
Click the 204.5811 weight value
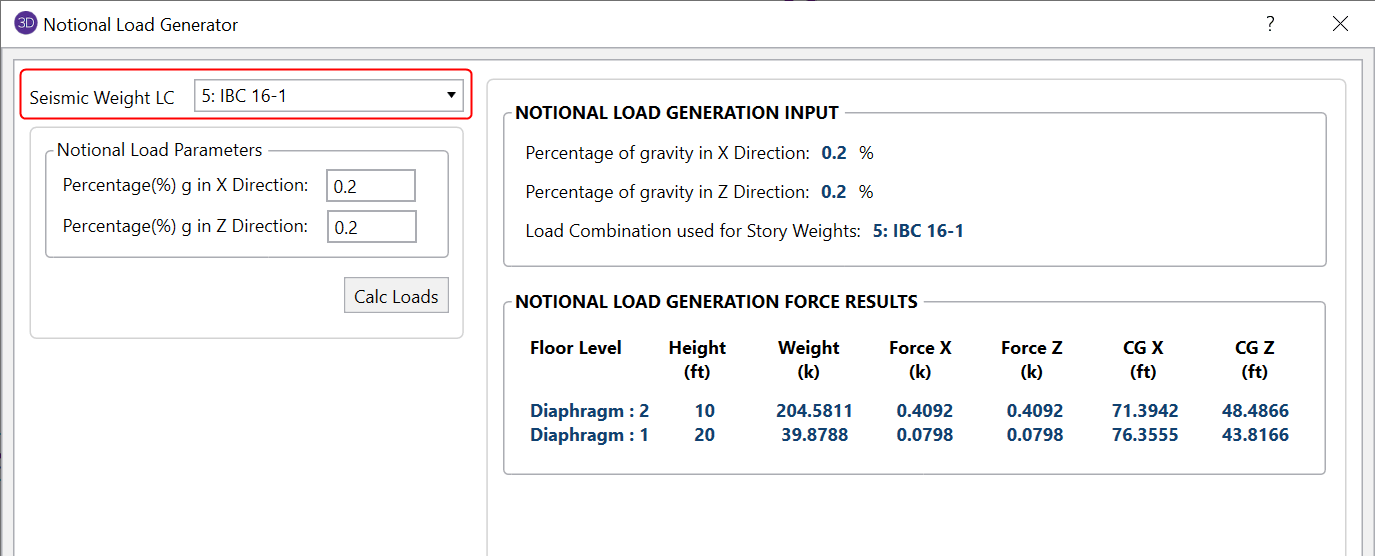814,411
